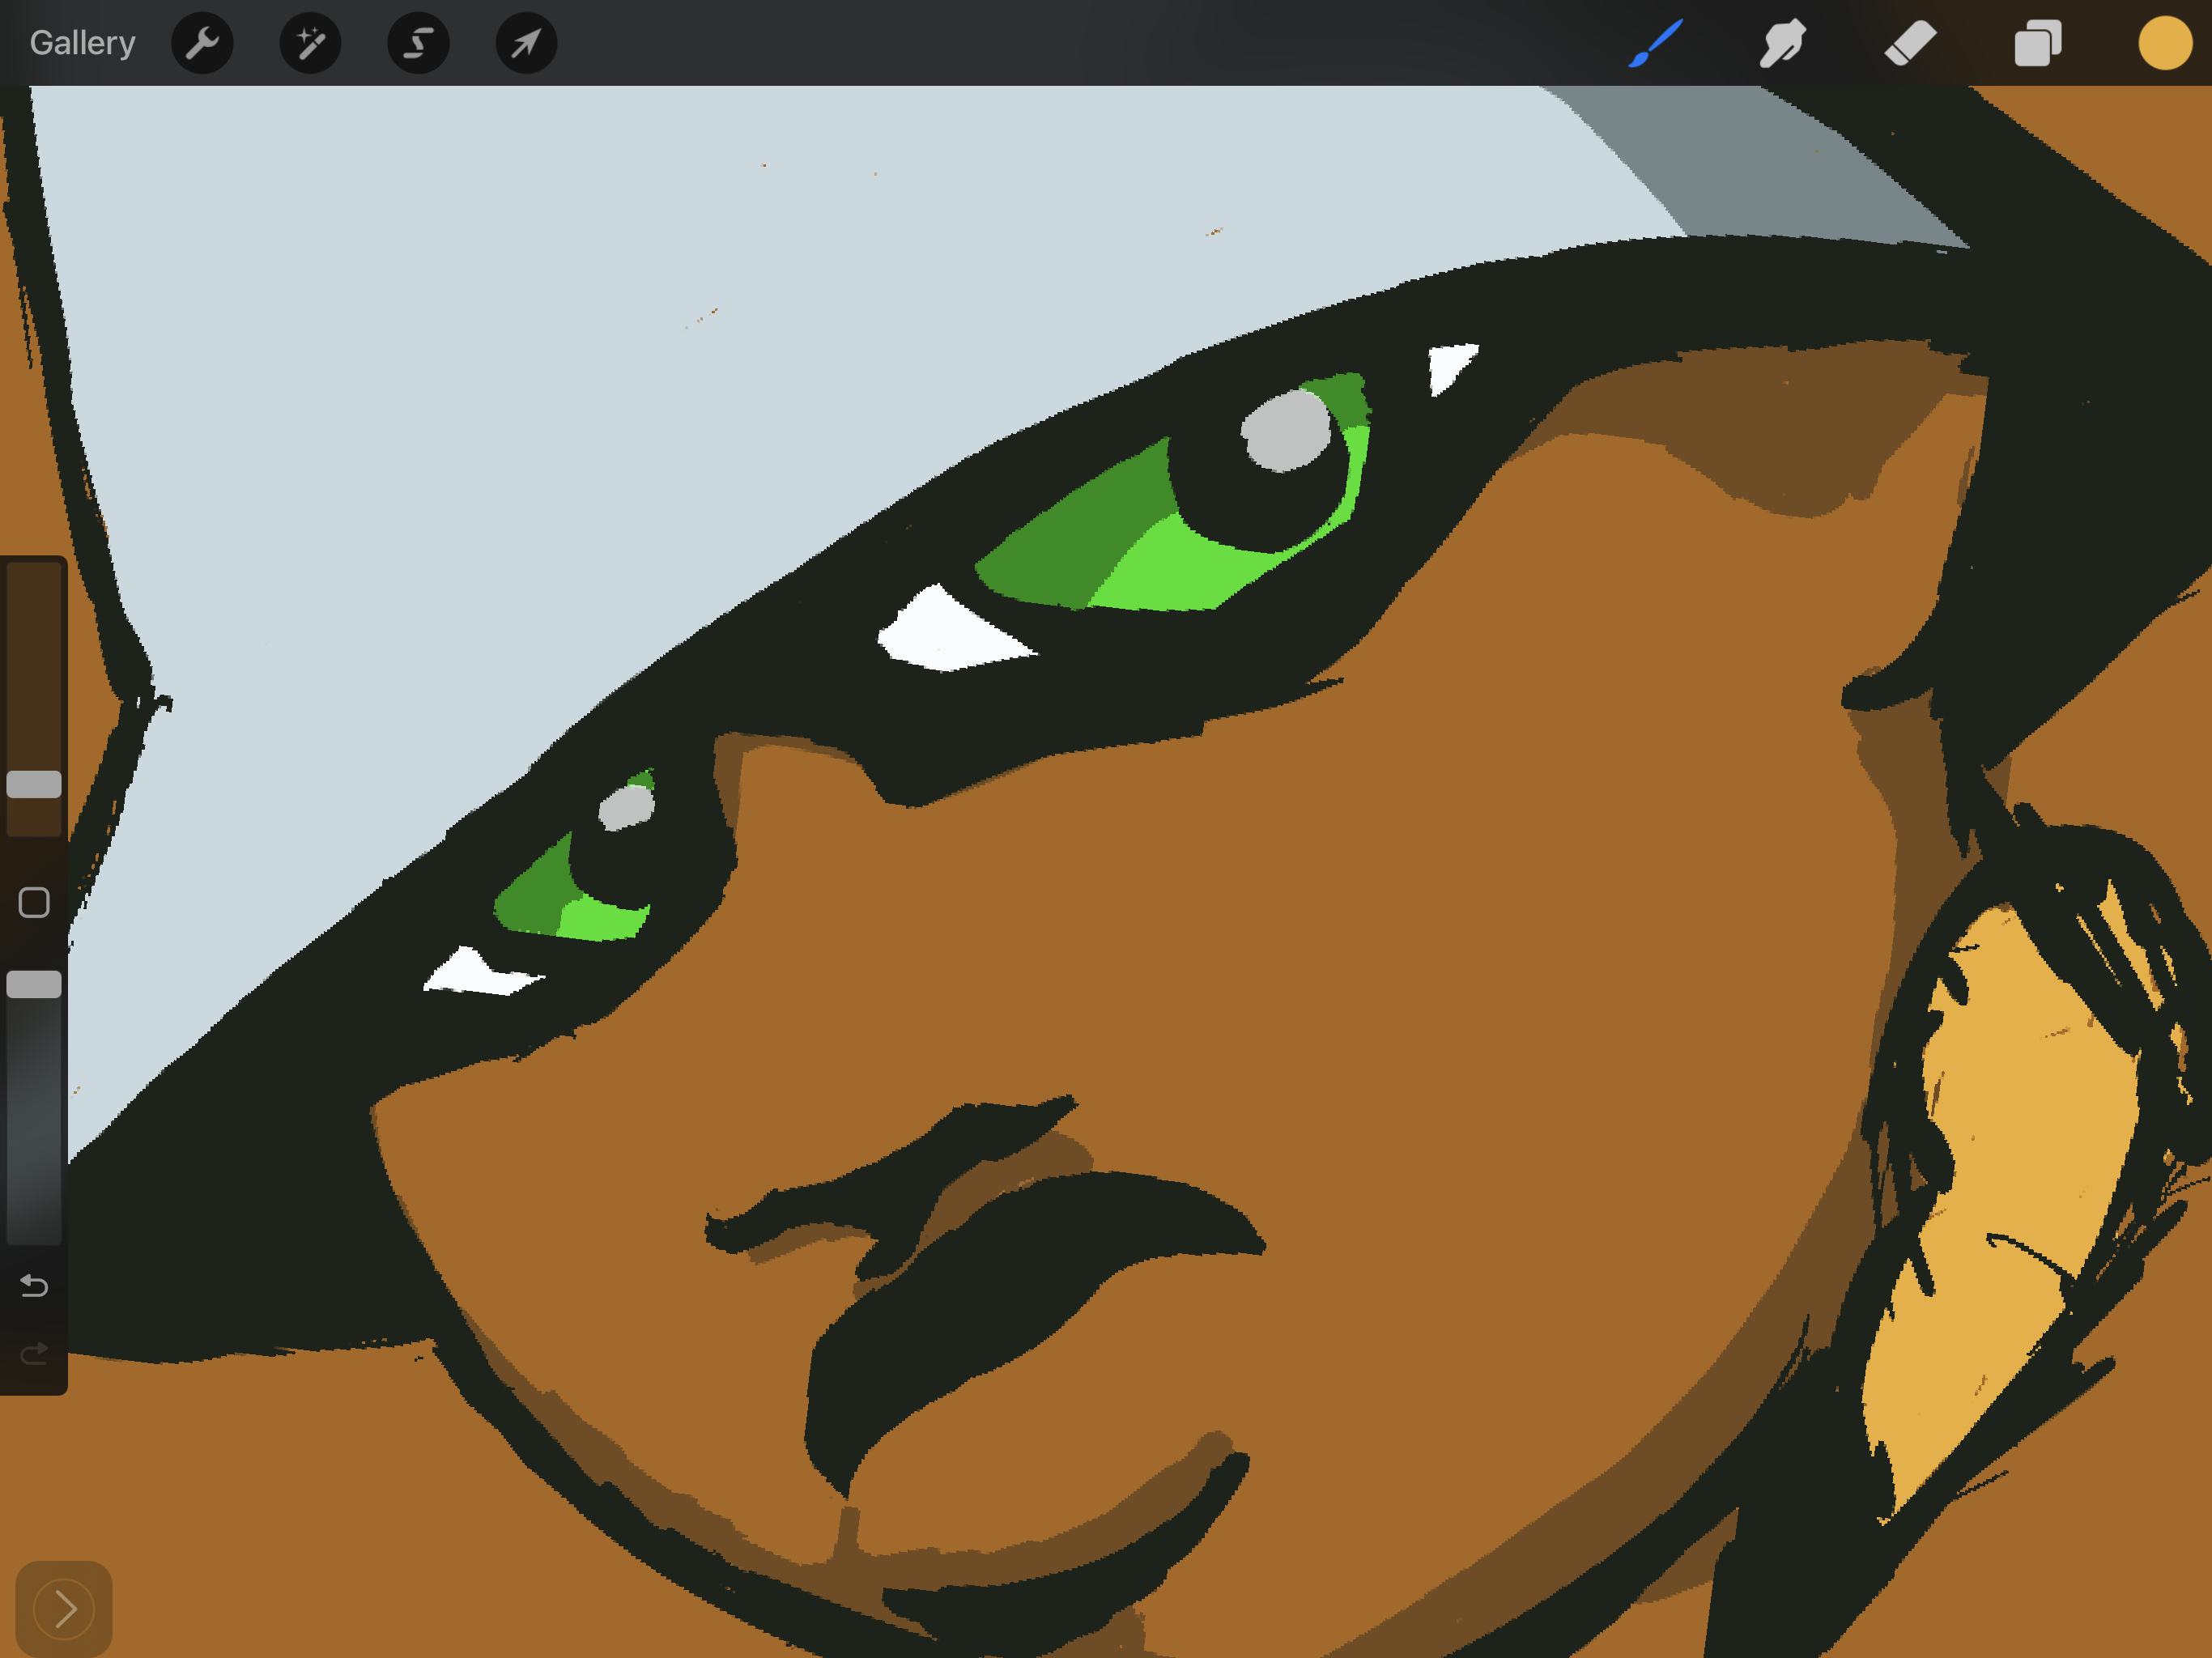Expand the bottom-left chevron arrow button
The width and height of the screenshot is (2212, 1658).
pos(64,1608)
